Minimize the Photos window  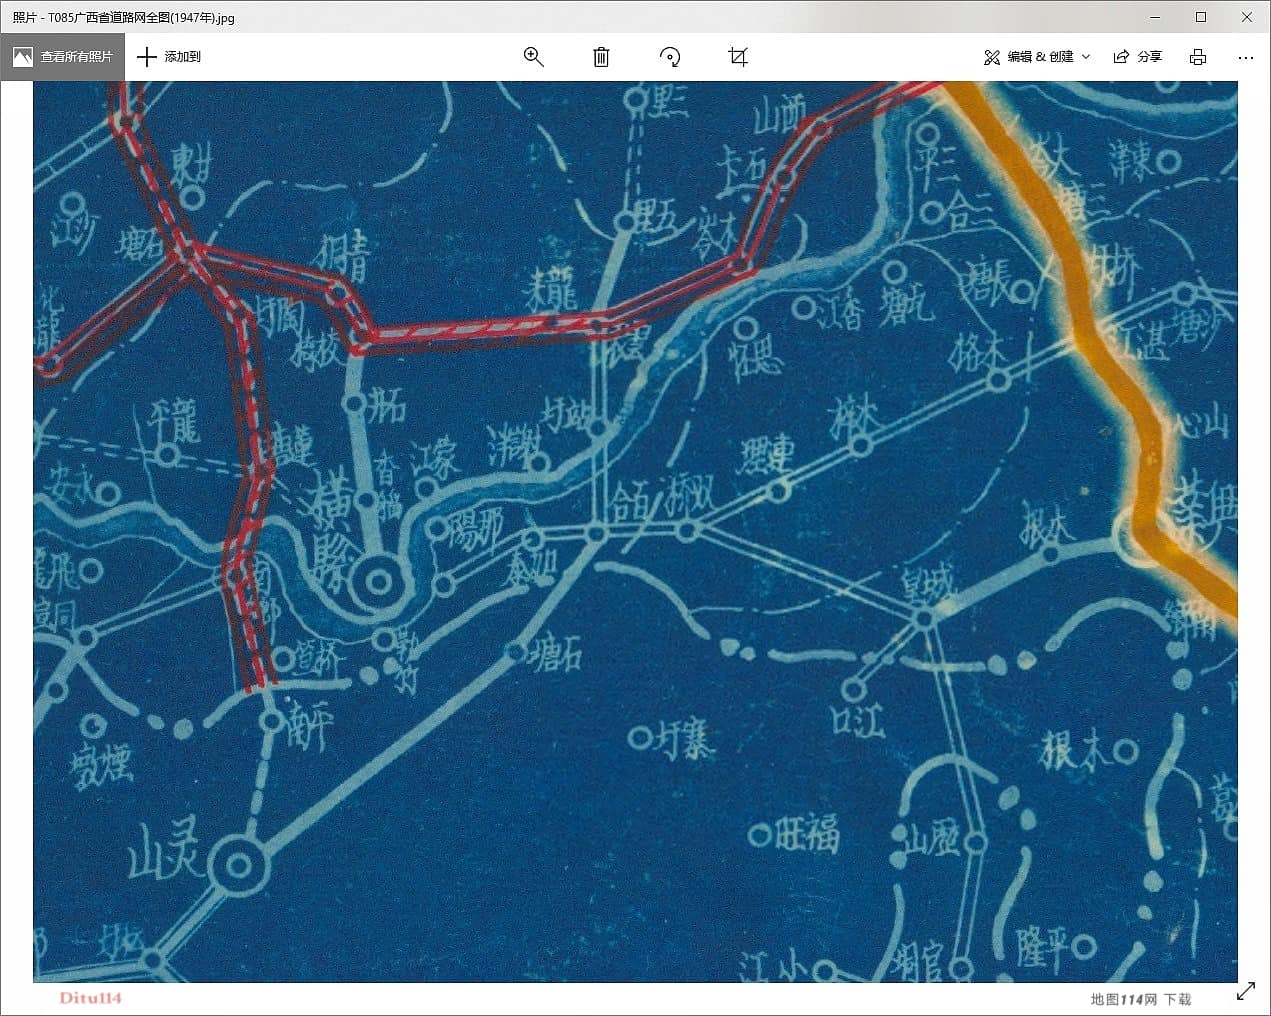(x=1154, y=17)
